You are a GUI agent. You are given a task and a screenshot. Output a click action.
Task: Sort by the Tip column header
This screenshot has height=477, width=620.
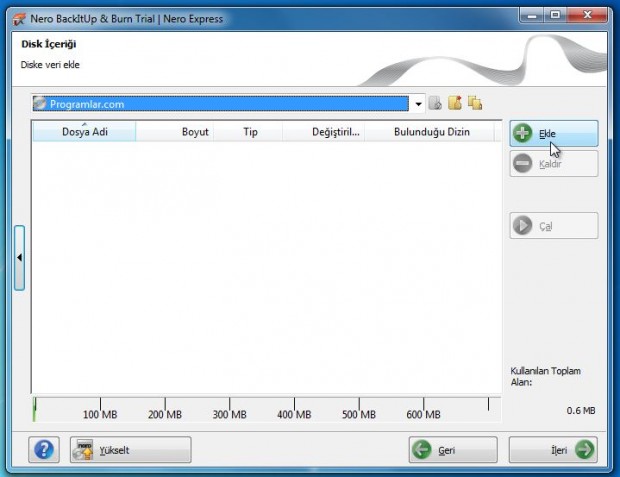(248, 131)
